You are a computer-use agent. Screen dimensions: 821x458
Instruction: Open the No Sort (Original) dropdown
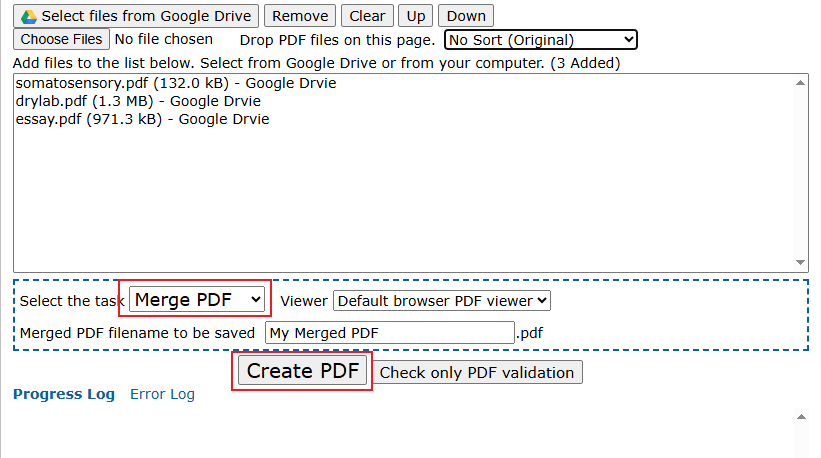pyautogui.click(x=541, y=40)
